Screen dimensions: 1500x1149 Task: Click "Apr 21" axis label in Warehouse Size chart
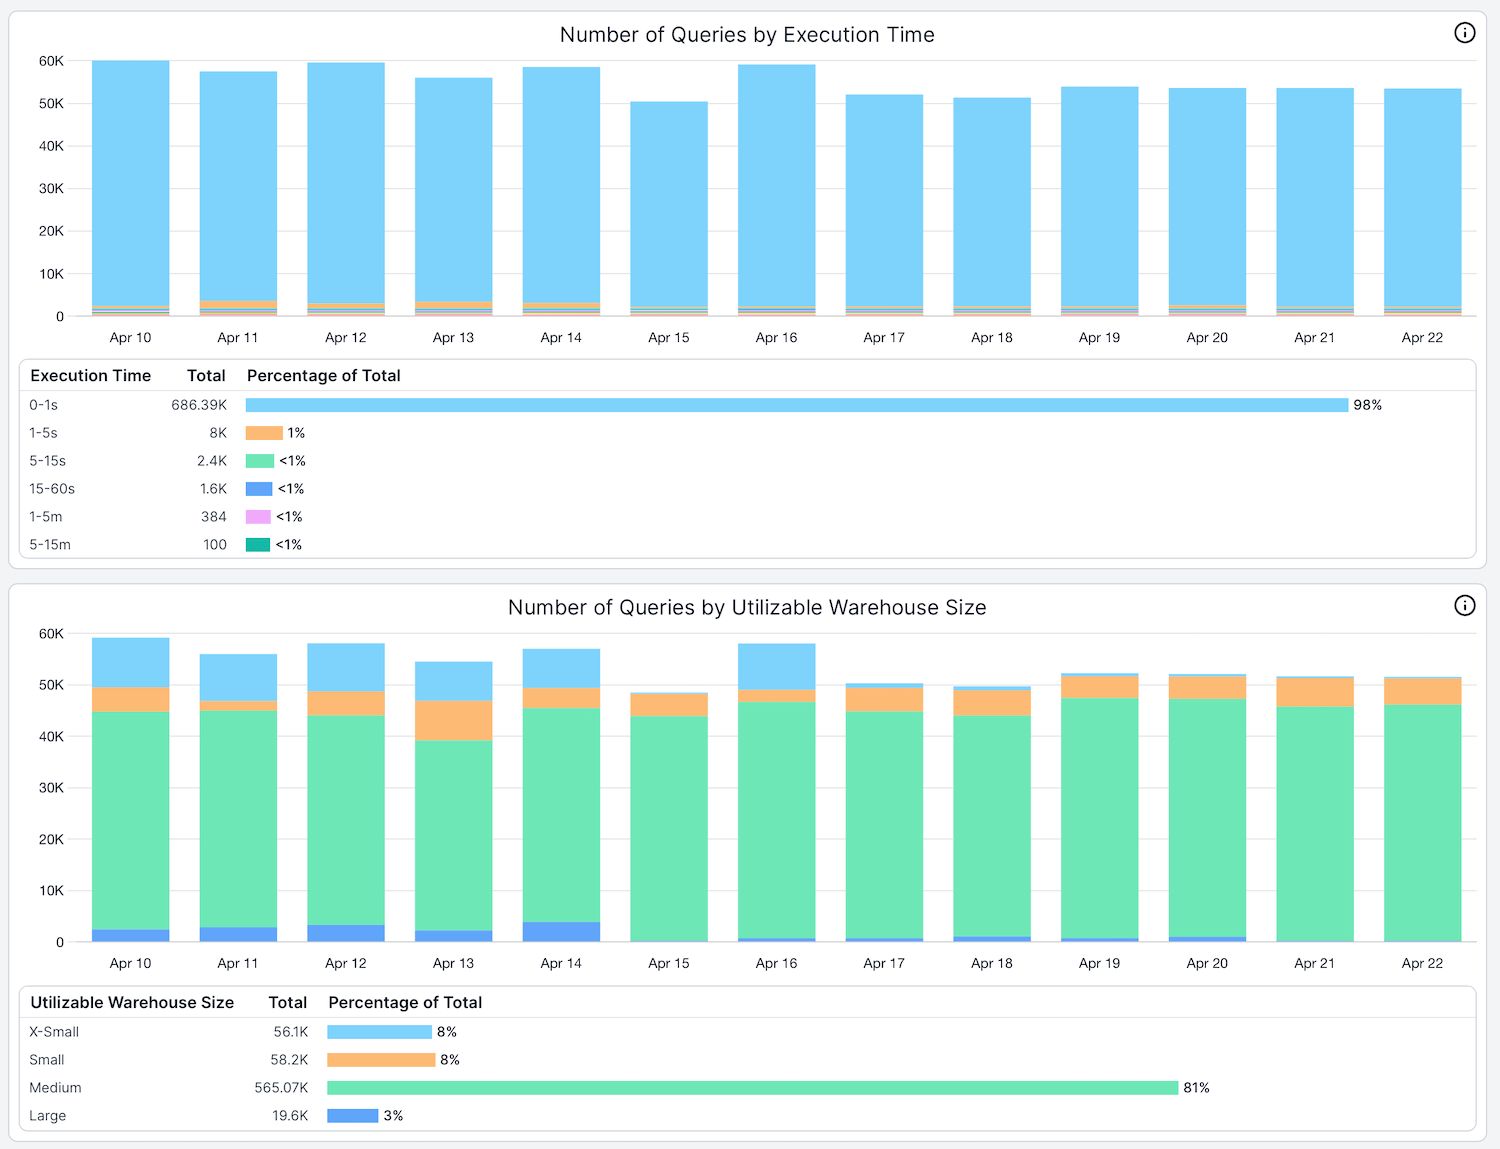1315,964
